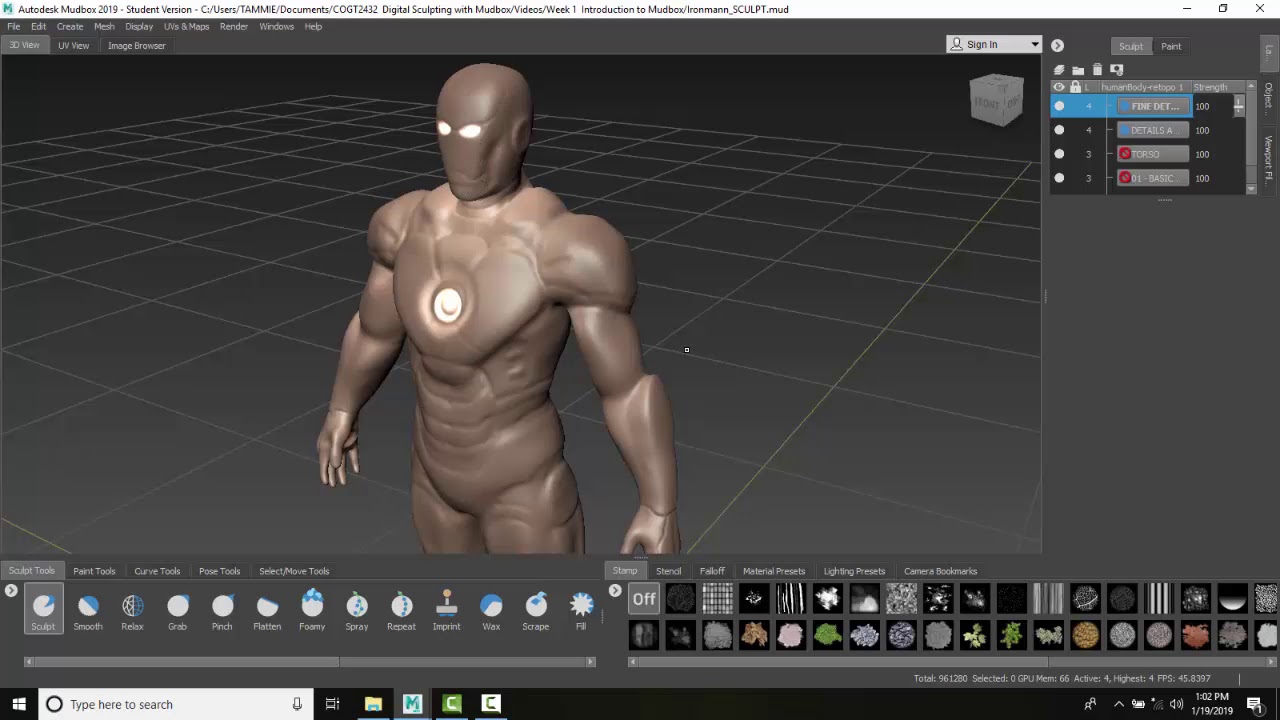This screenshot has width=1280, height=720.
Task: Toggle visibility of FINE DET... layer
Action: click(1059, 106)
